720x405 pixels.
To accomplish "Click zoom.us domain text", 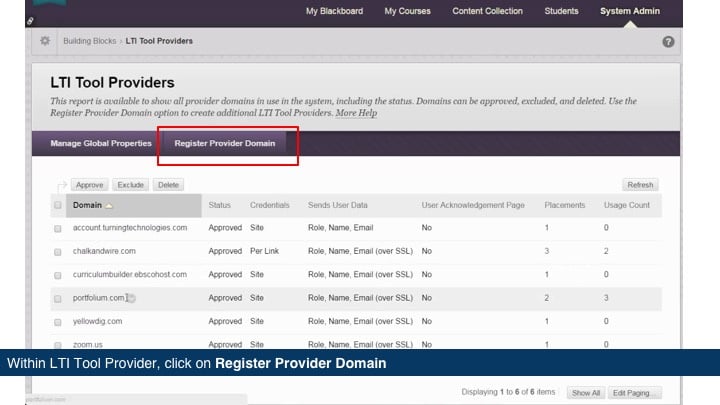I will [x=88, y=344].
